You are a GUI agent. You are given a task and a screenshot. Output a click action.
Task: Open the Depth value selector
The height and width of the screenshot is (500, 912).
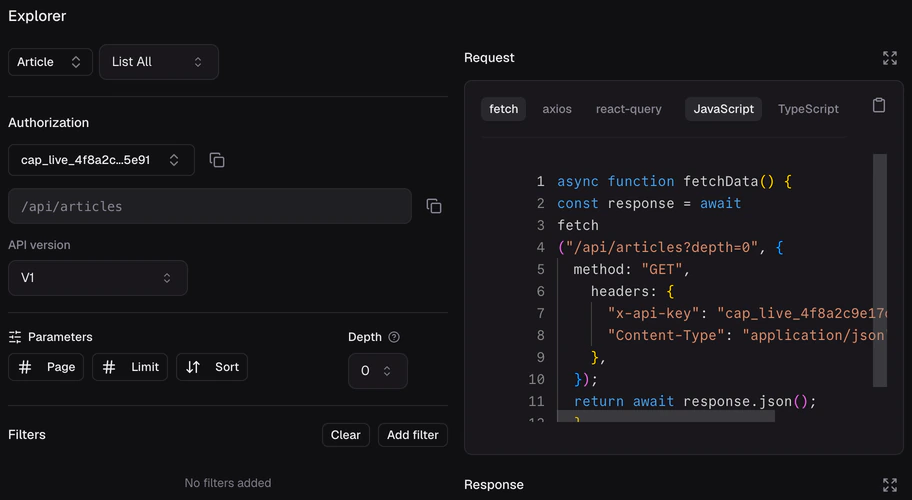click(377, 371)
